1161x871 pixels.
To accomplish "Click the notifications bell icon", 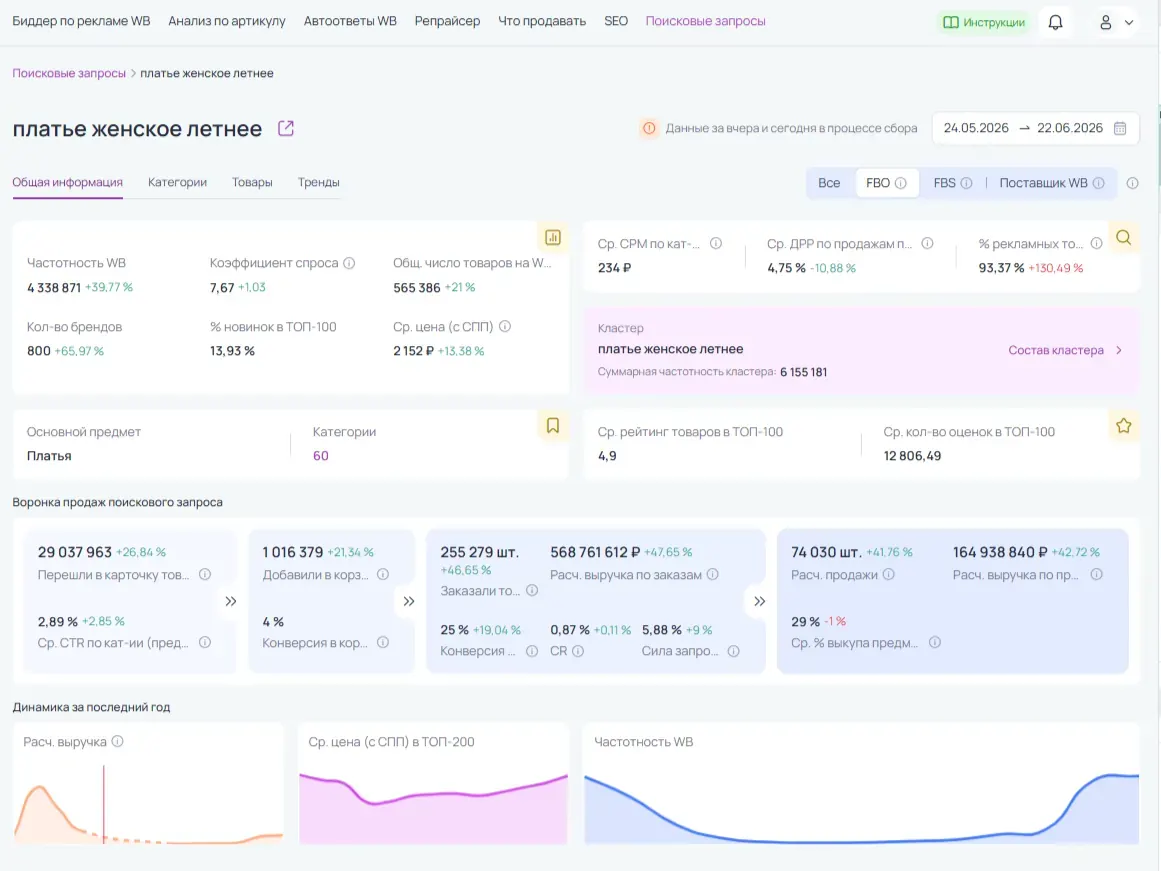I will point(1055,22).
